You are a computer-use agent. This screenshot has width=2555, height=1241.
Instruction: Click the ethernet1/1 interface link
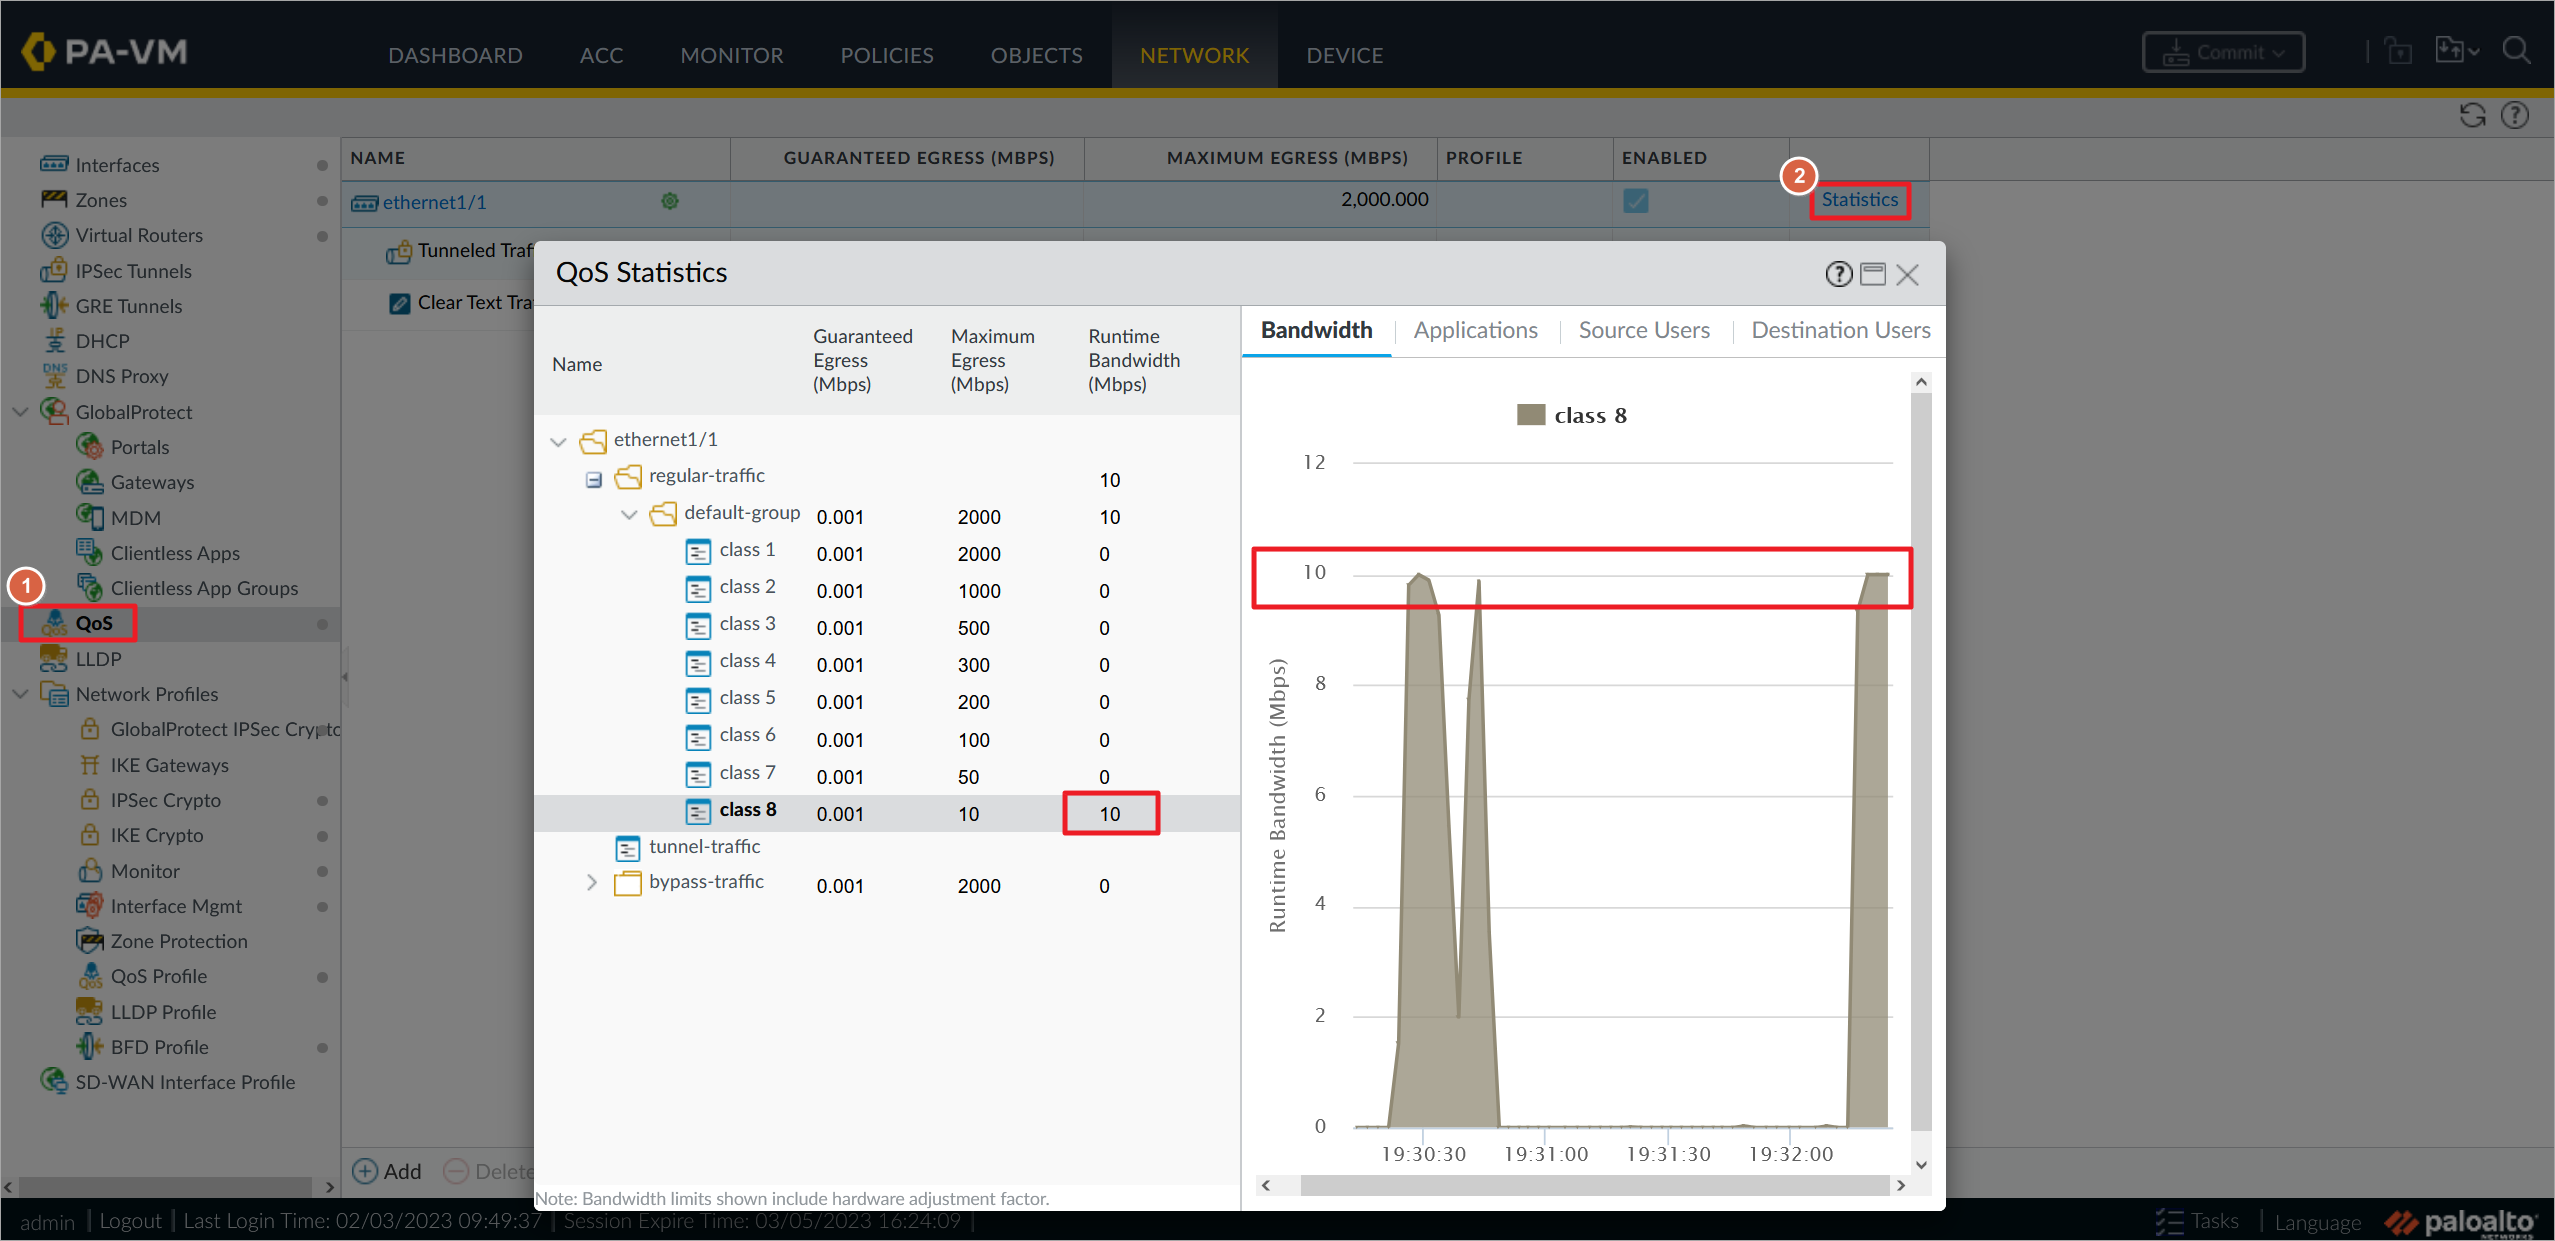[434, 202]
